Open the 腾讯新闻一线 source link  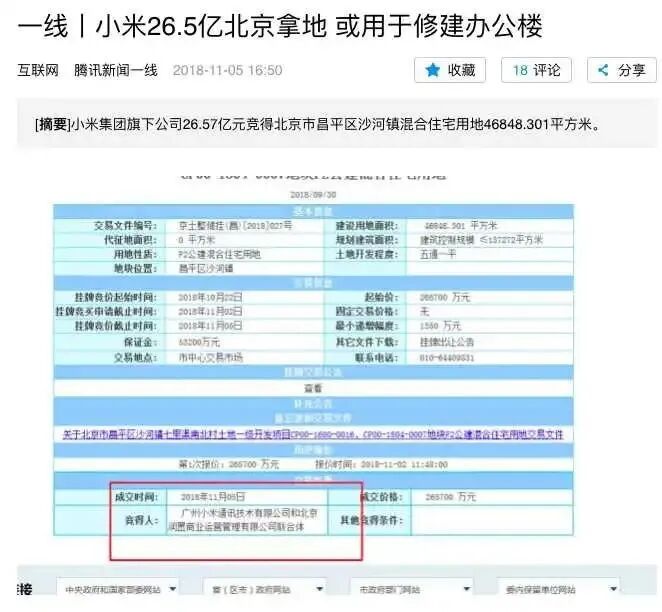click(x=116, y=70)
